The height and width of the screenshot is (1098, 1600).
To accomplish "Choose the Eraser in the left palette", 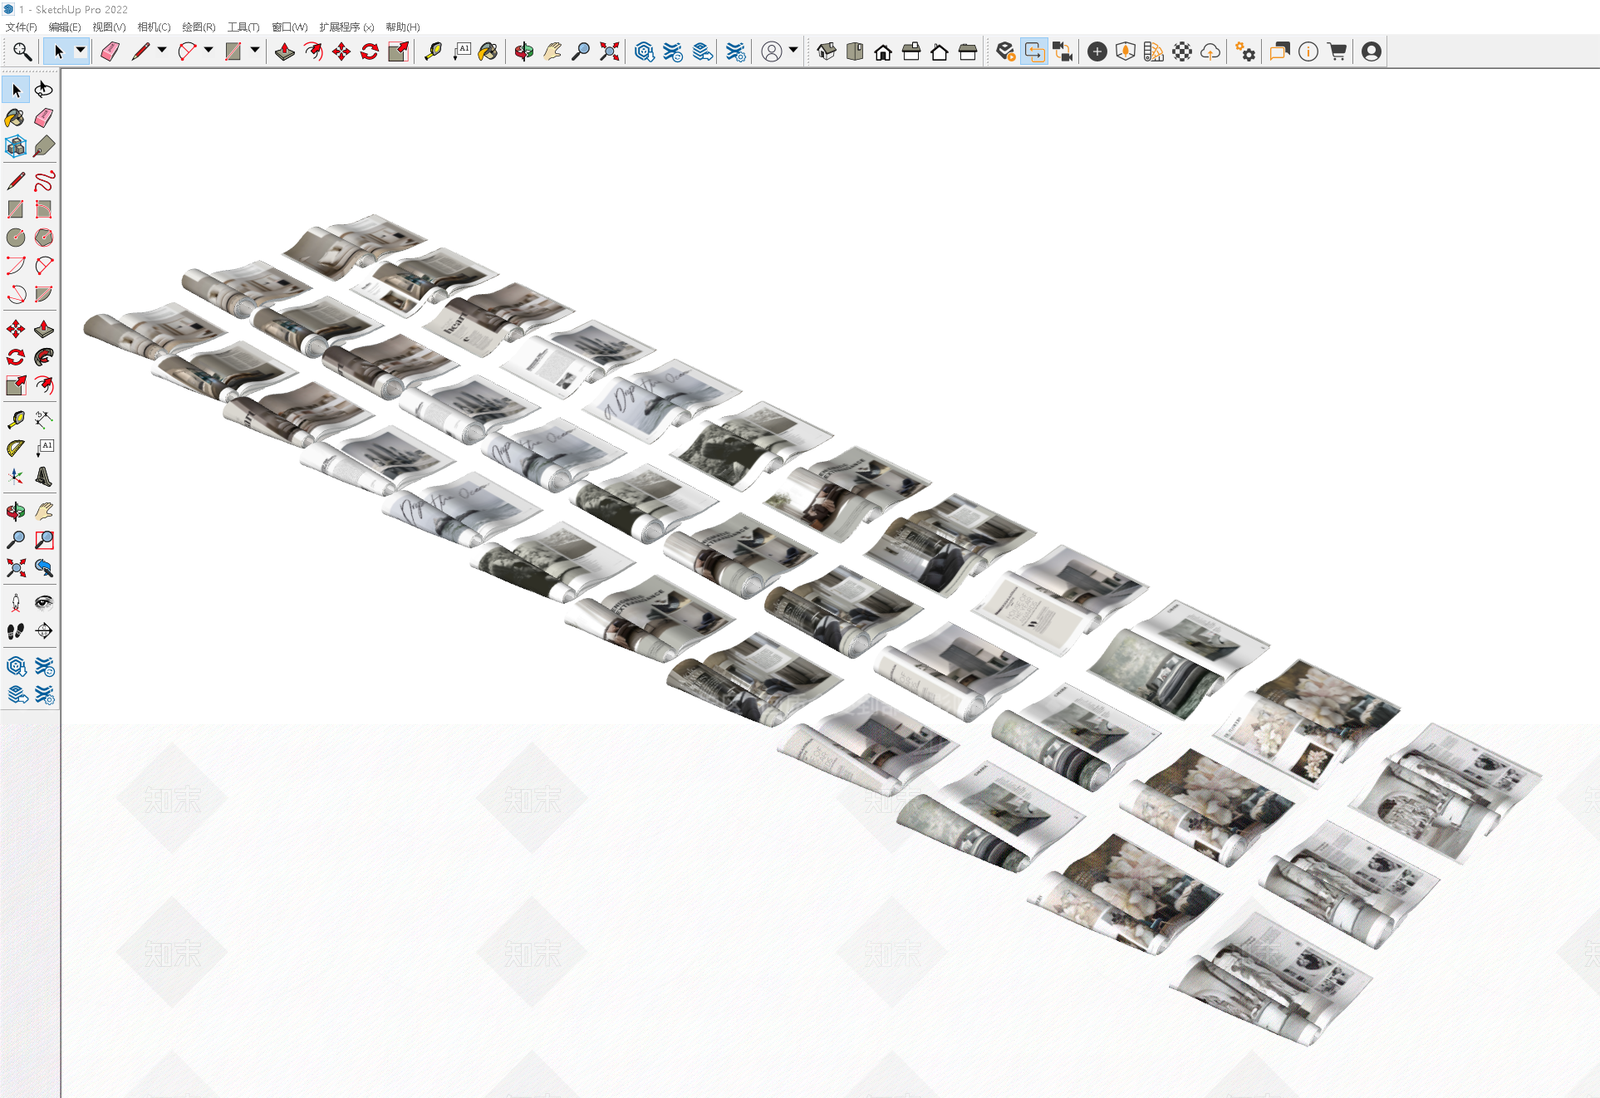I will pyautogui.click(x=44, y=119).
